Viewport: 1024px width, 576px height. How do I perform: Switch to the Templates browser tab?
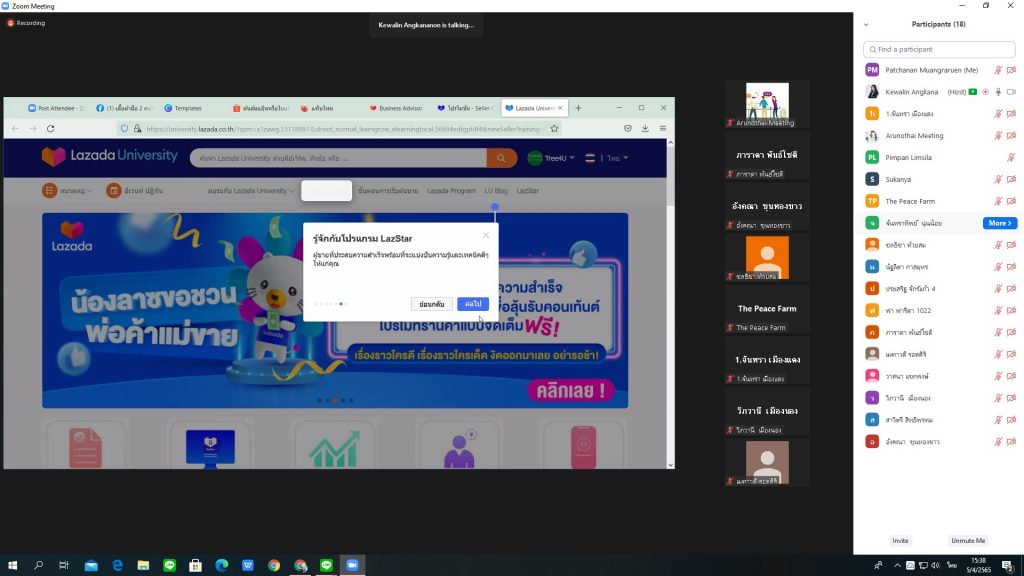click(184, 108)
